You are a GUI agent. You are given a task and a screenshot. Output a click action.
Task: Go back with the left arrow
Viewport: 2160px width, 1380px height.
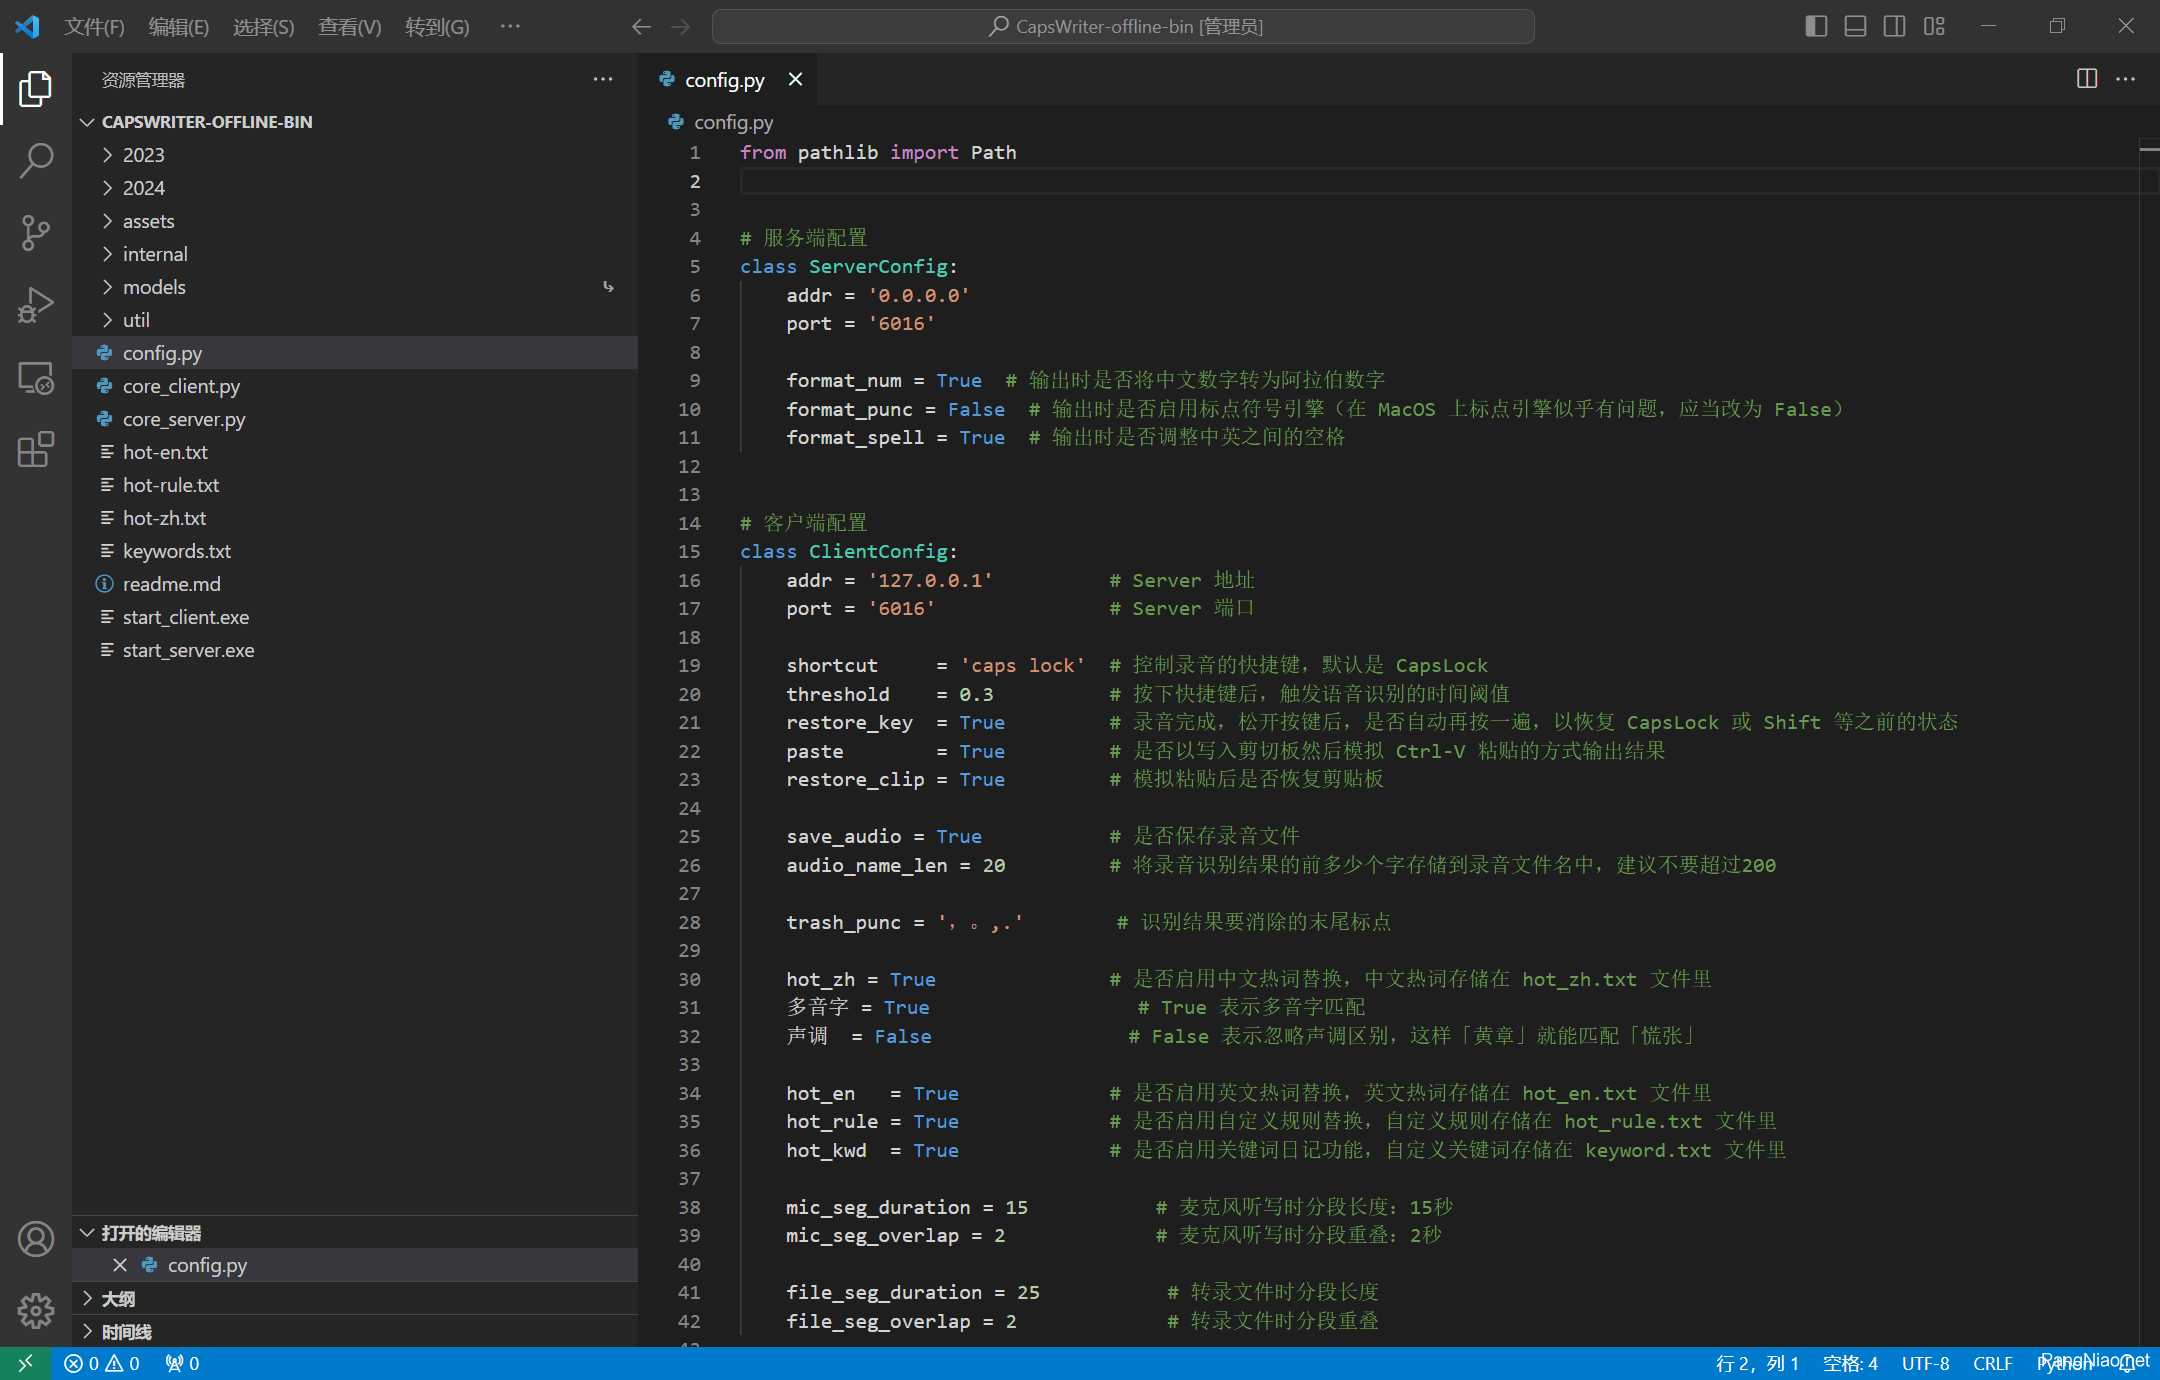tap(642, 27)
